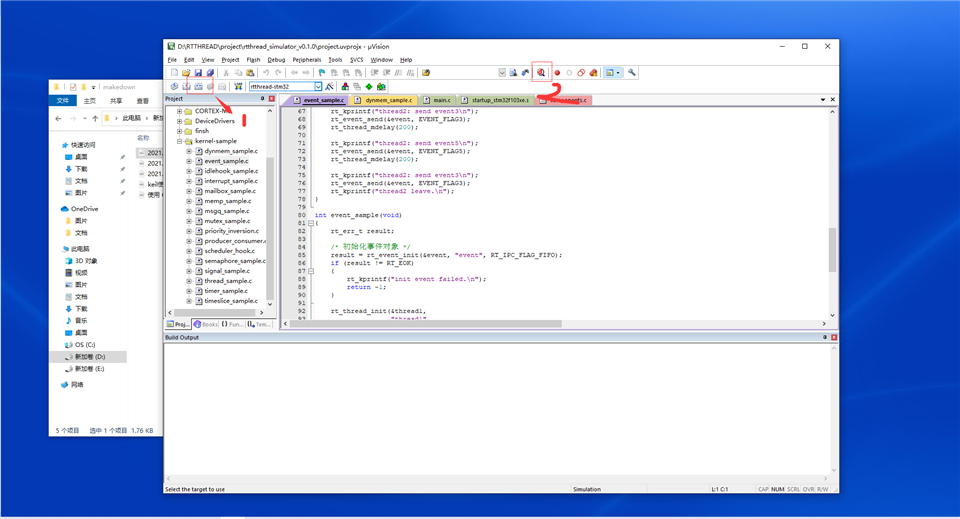The height and width of the screenshot is (519, 960).
Task: Select semaphore_sample.c in the Project tree
Action: coord(234,261)
